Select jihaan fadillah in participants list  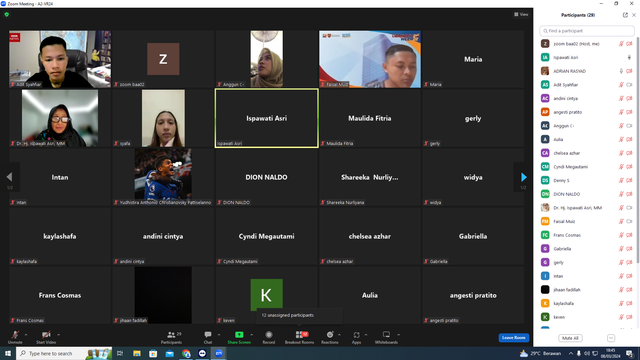[x=587, y=290]
